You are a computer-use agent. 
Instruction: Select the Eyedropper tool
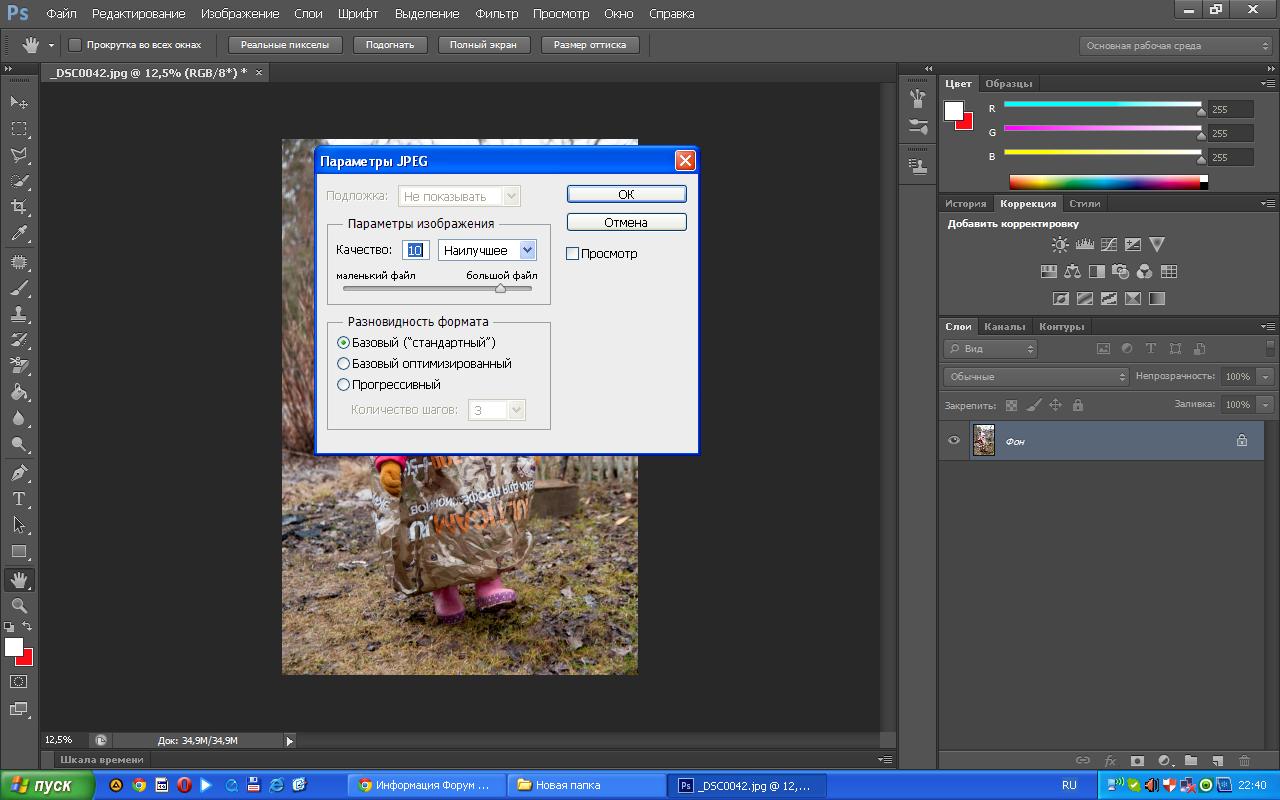pos(19,234)
